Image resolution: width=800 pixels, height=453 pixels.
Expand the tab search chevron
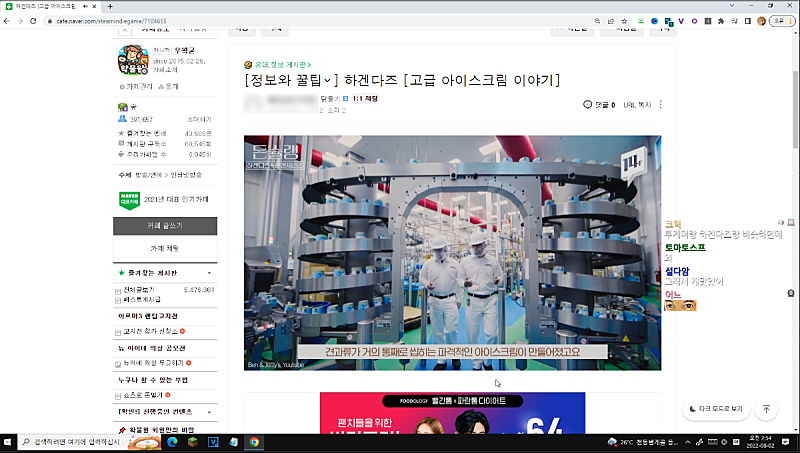[732, 6]
